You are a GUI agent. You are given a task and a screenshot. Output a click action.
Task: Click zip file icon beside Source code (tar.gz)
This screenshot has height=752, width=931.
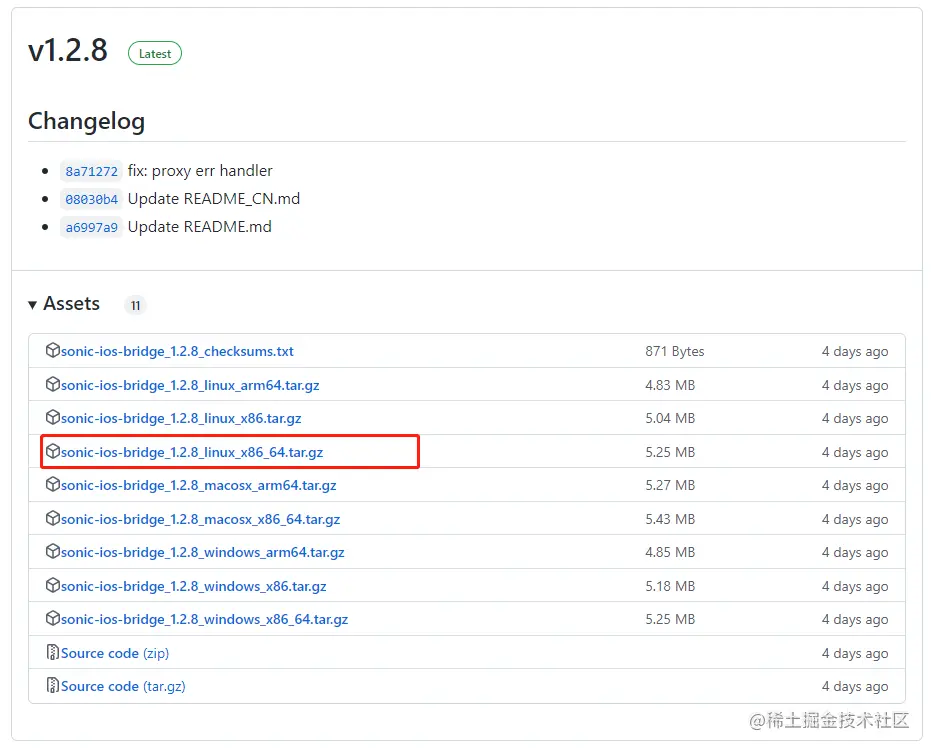coord(53,686)
